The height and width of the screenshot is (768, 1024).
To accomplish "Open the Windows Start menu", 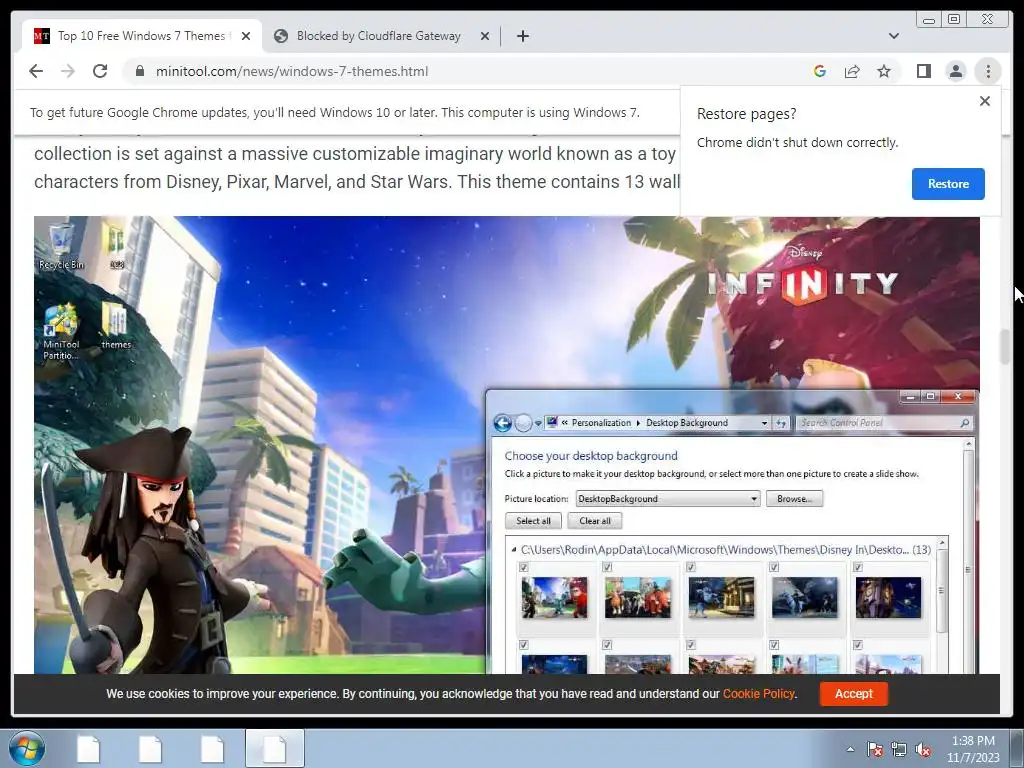I will click(x=27, y=748).
